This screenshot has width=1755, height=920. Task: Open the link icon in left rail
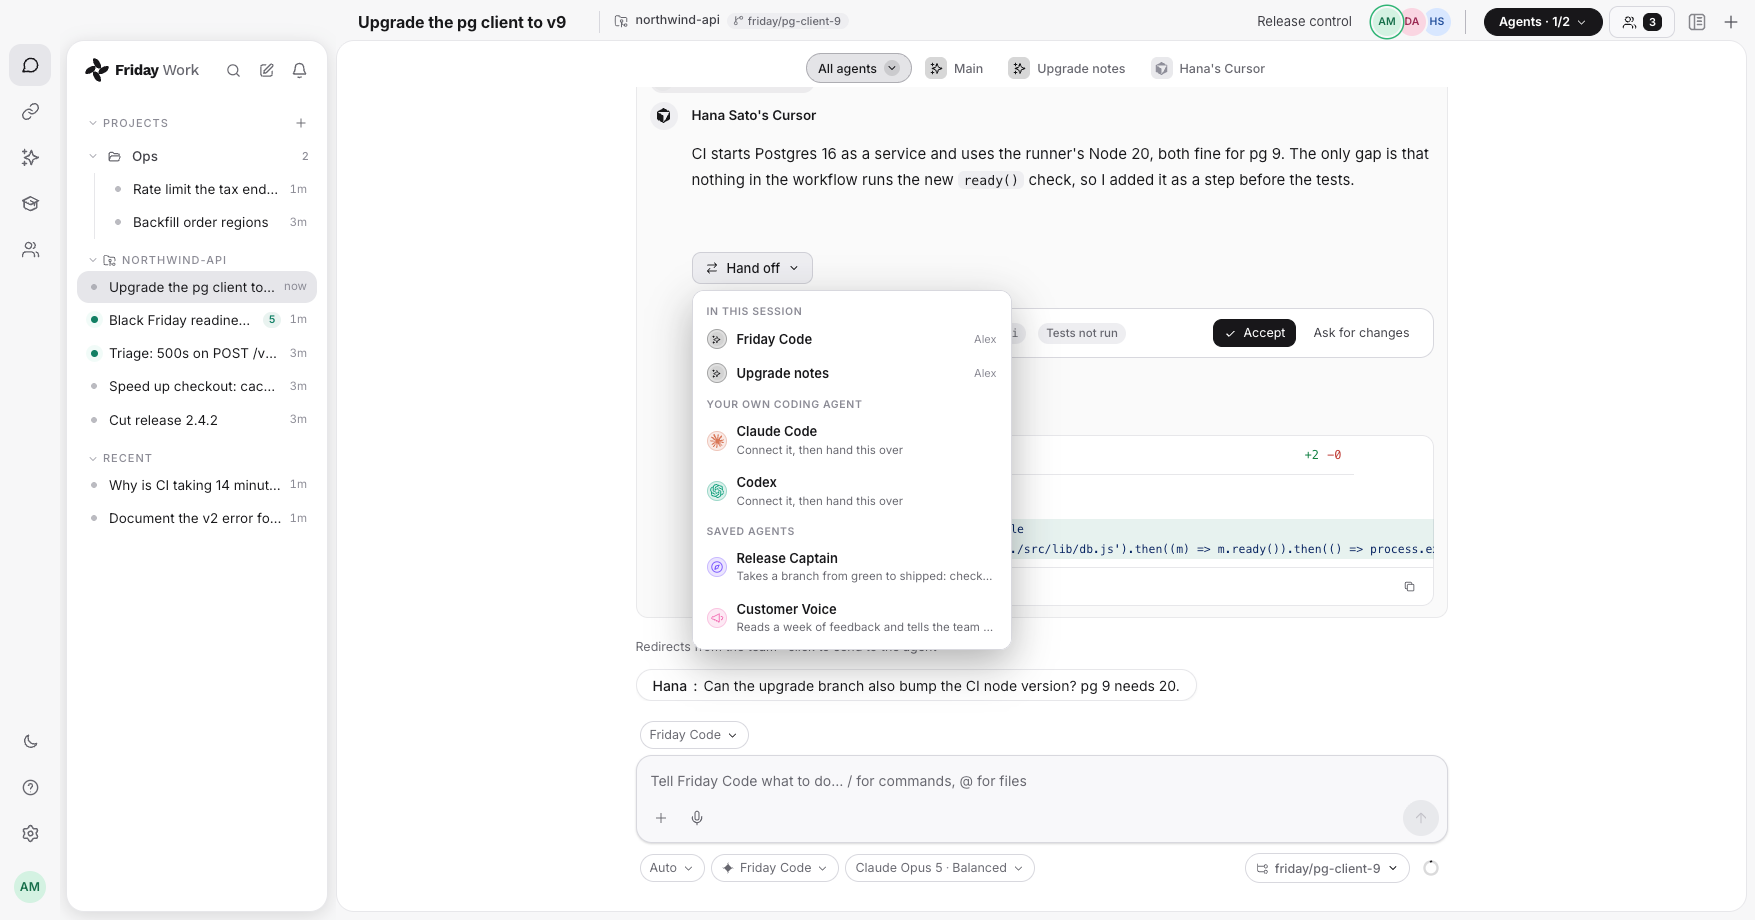(31, 111)
